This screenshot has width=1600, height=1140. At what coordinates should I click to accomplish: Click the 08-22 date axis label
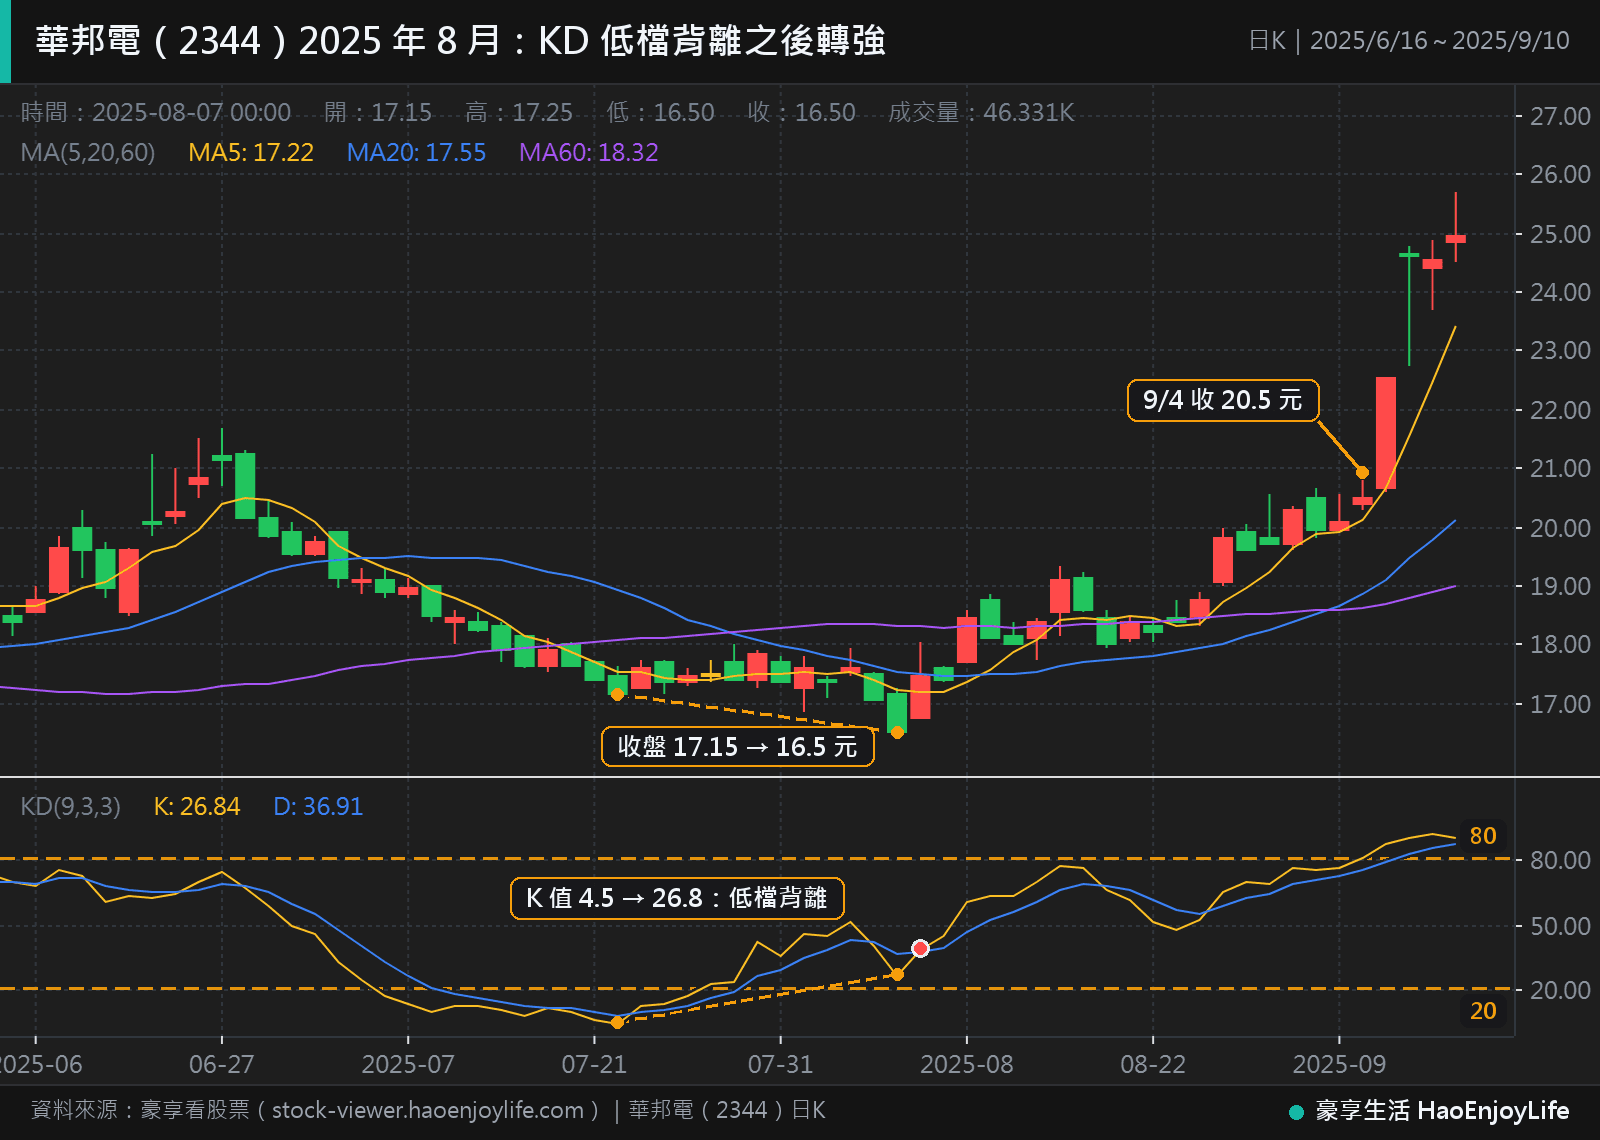[1153, 1064]
